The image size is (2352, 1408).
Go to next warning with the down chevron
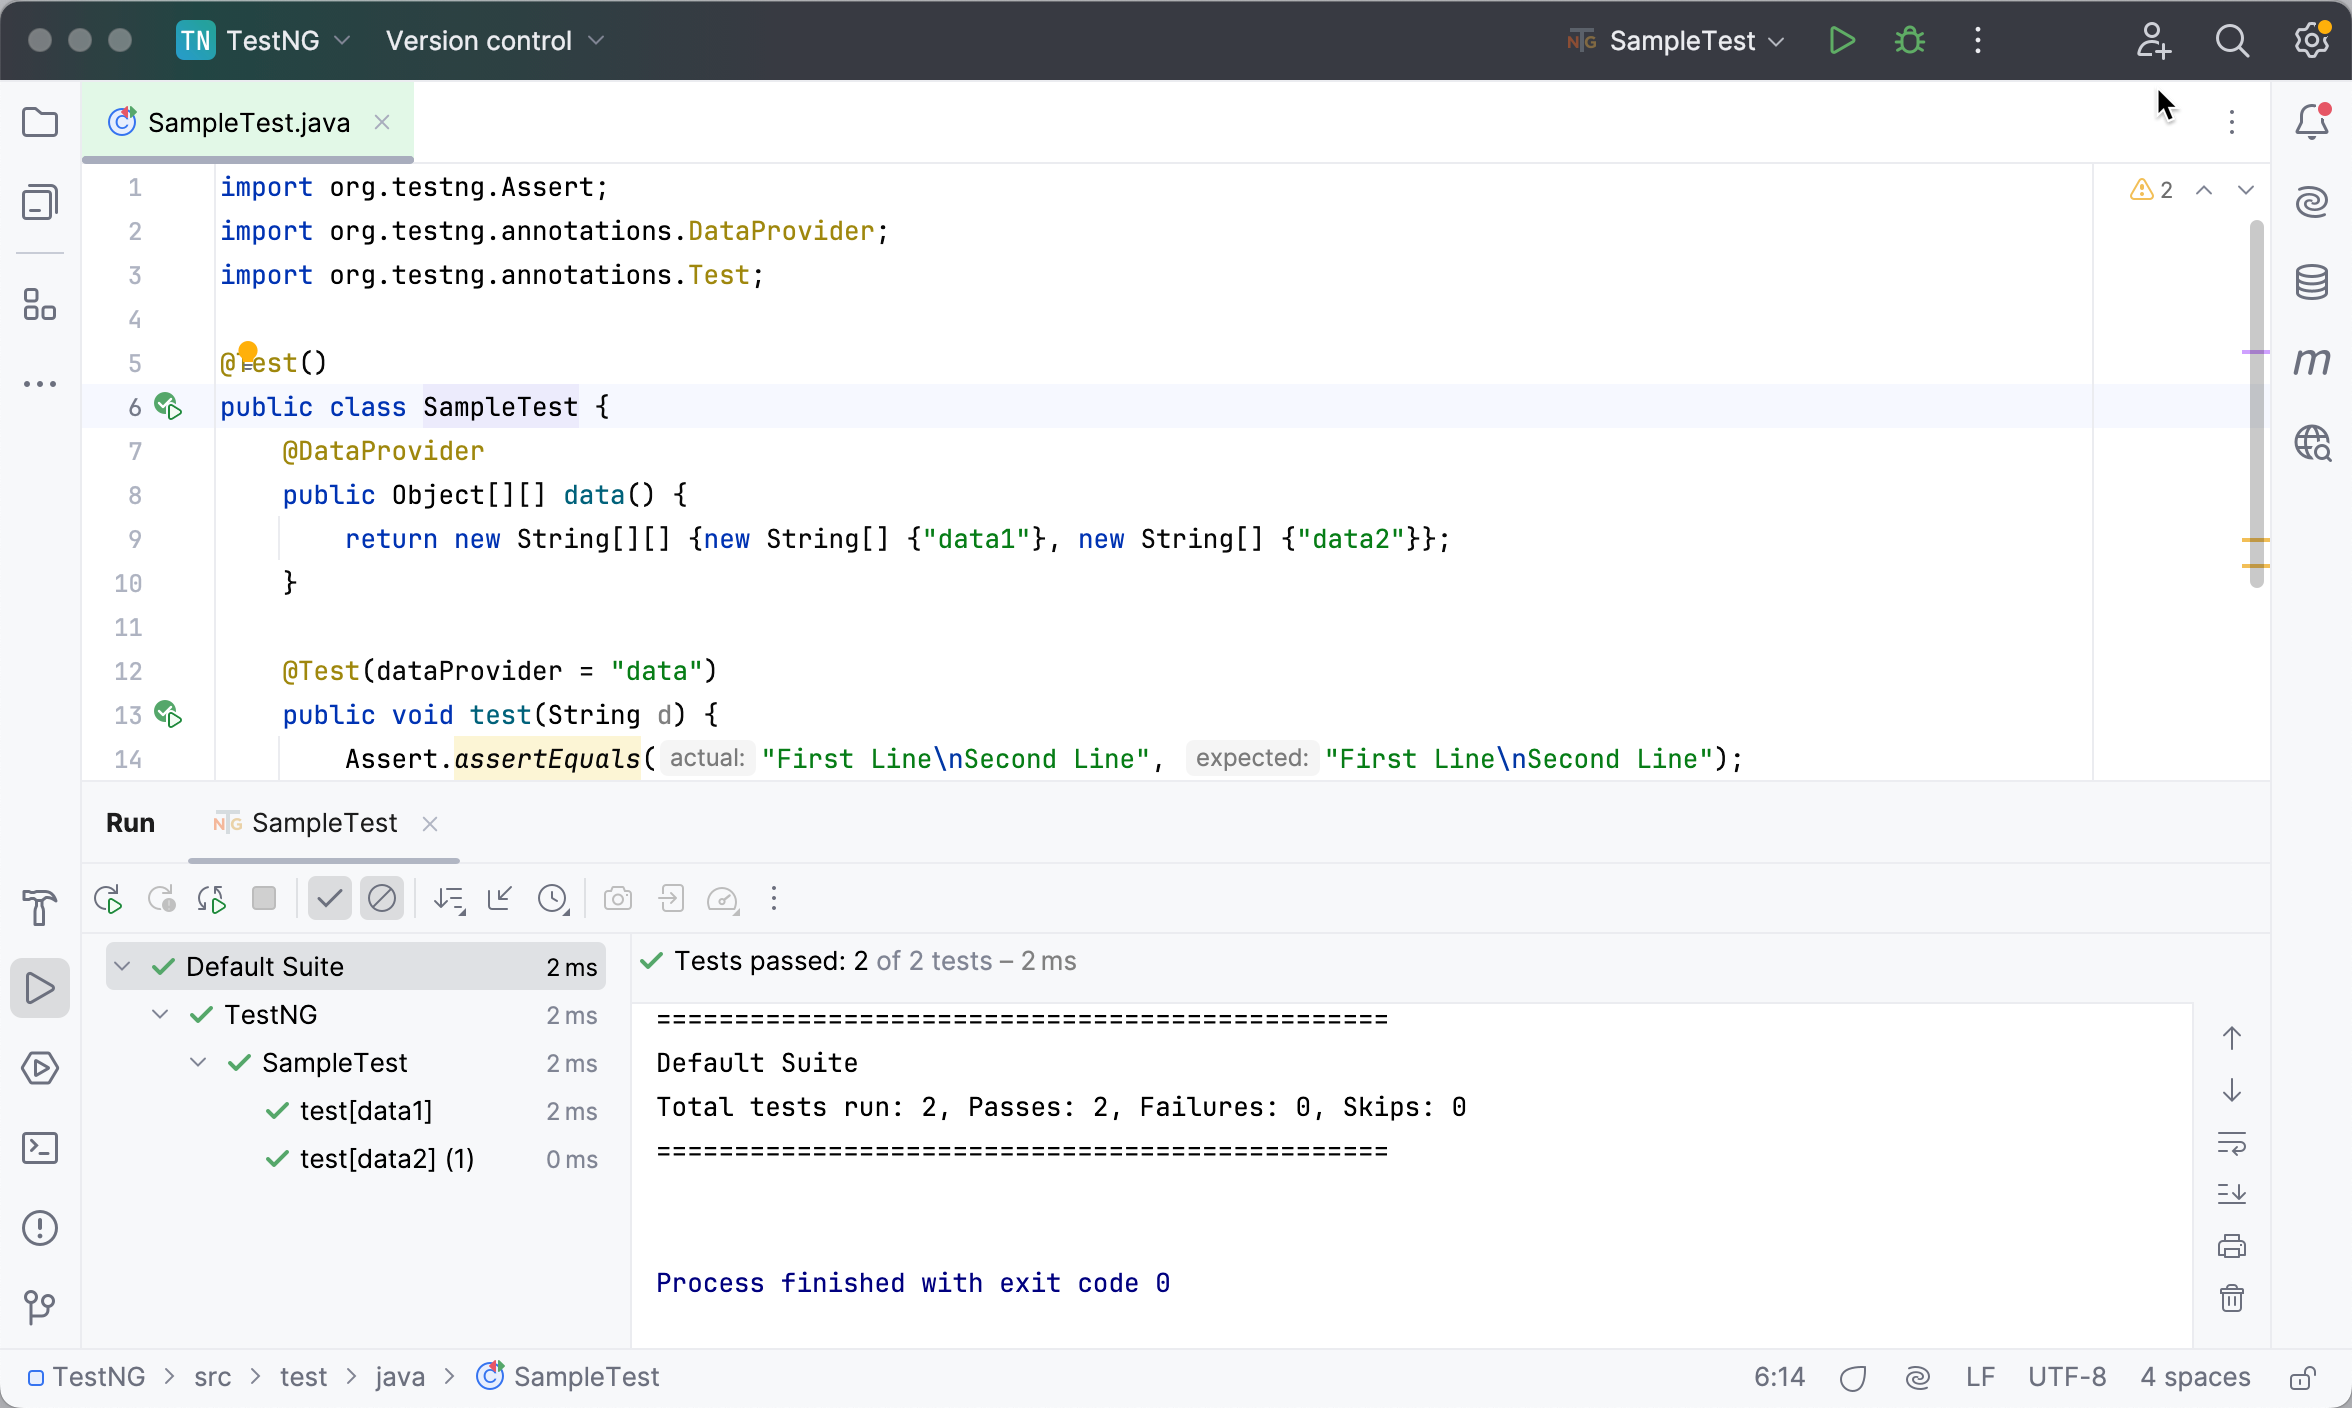tap(2246, 189)
